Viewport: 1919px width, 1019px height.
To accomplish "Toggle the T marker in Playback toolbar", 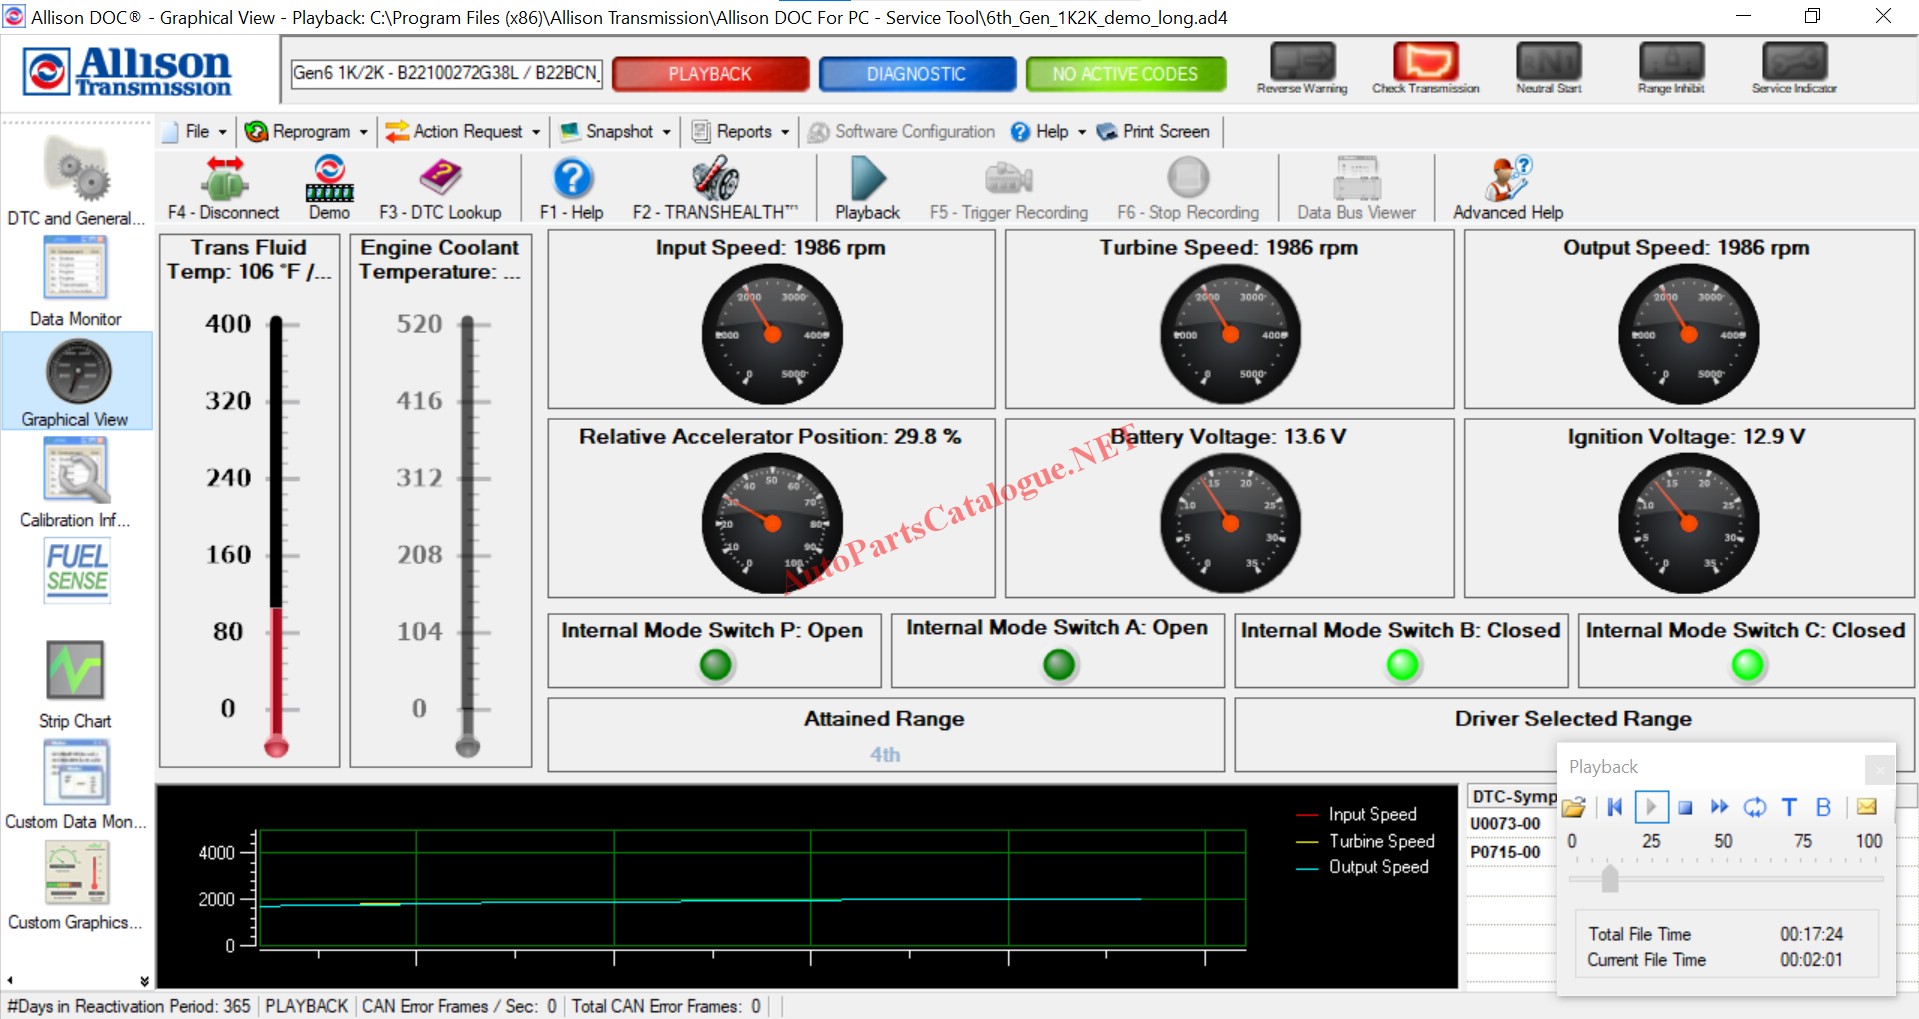I will (x=1789, y=807).
